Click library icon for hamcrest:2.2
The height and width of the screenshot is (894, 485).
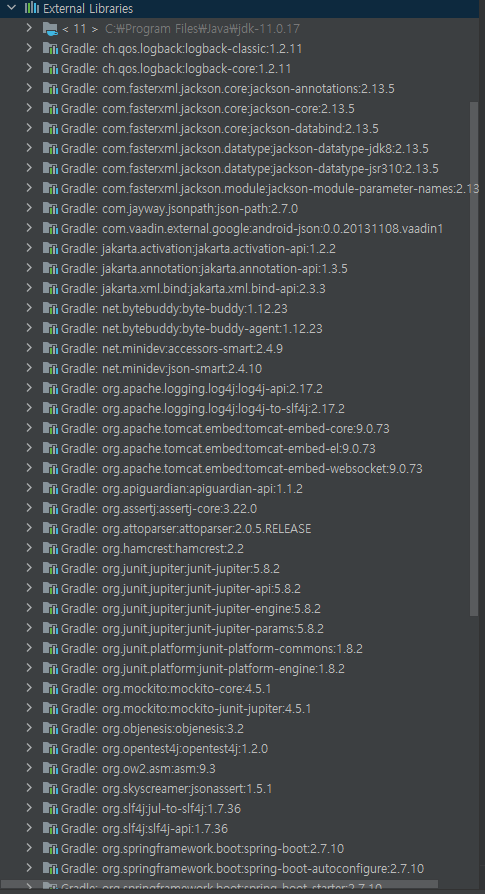51,548
